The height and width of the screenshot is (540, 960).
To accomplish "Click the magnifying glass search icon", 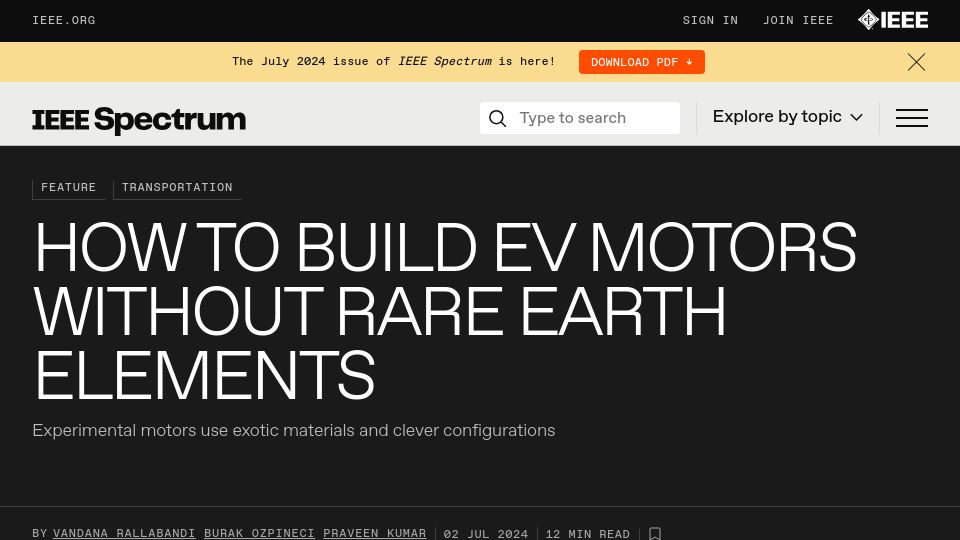I will pos(498,118).
